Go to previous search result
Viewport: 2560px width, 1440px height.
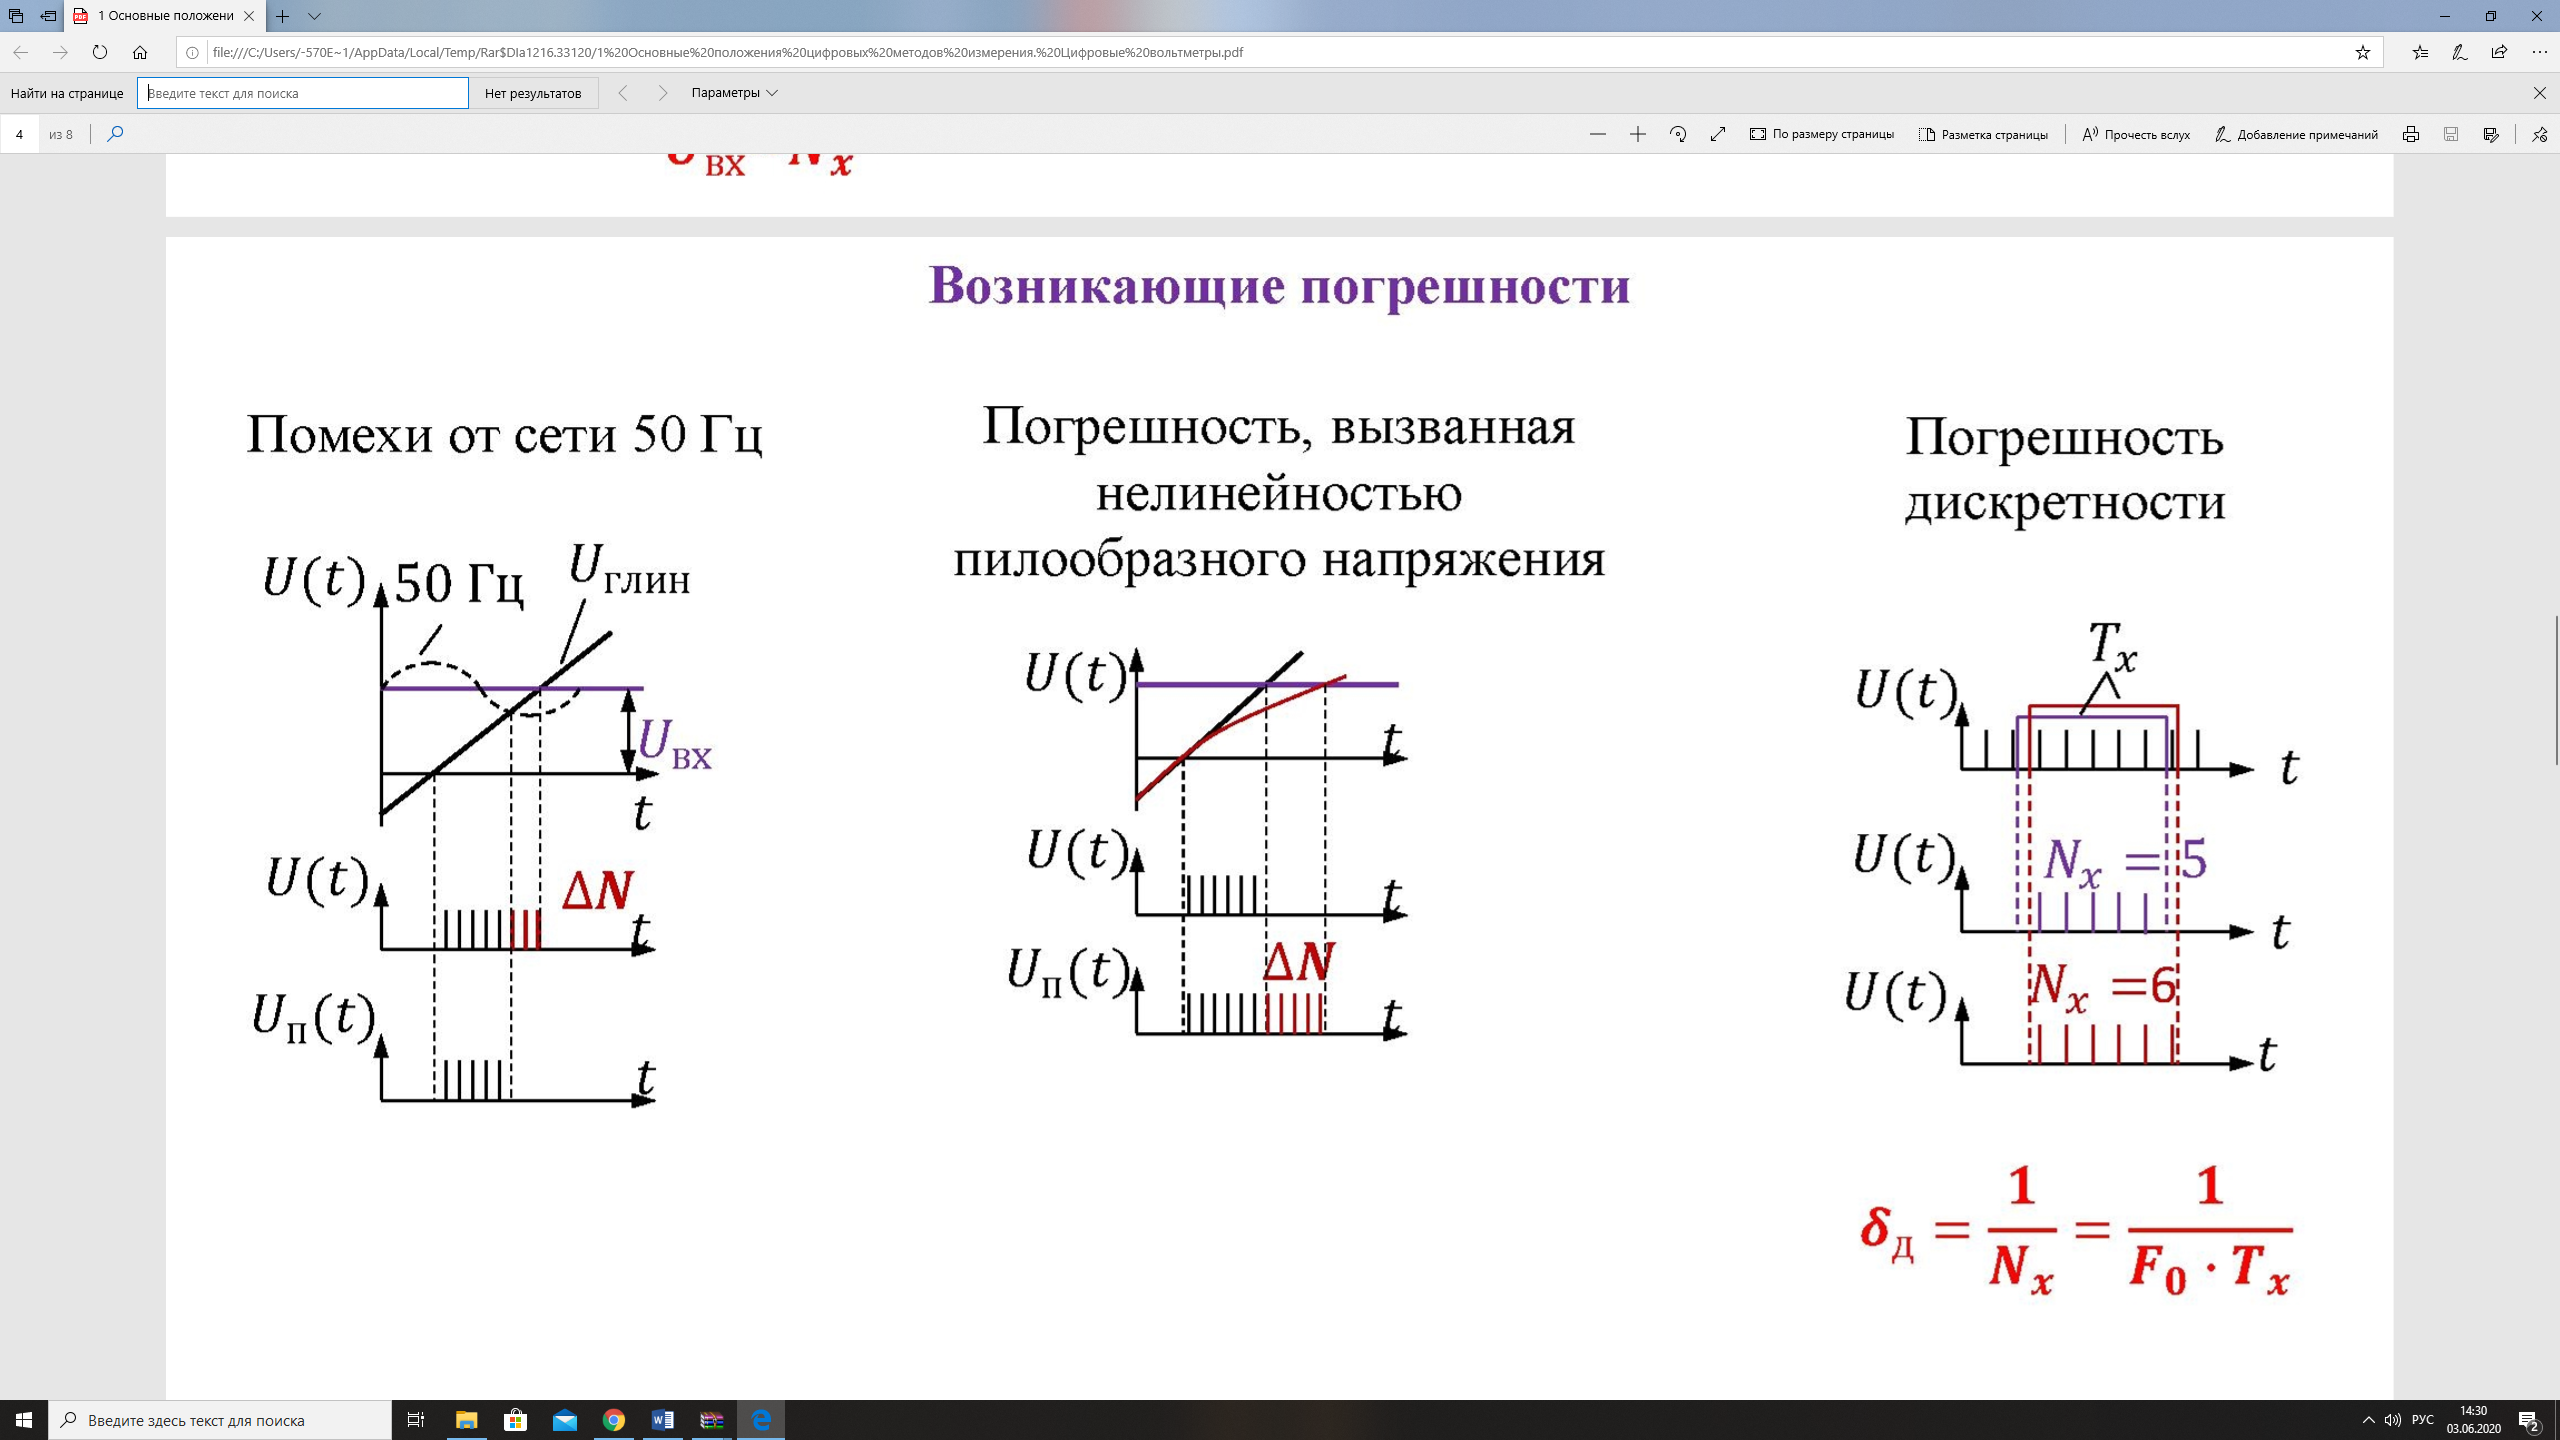tap(623, 93)
